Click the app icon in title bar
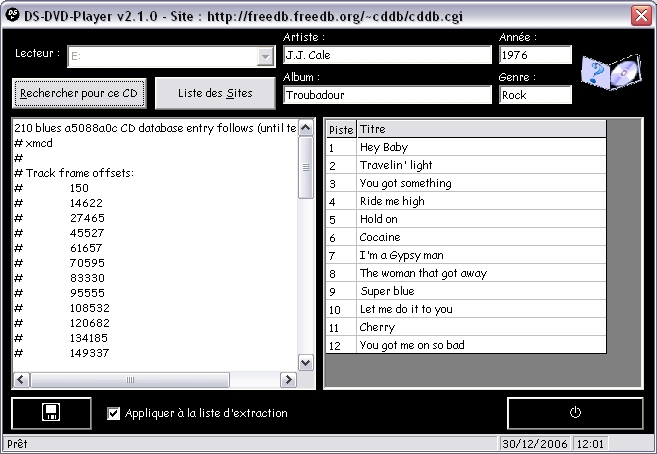This screenshot has height=454, width=657. 12,15
